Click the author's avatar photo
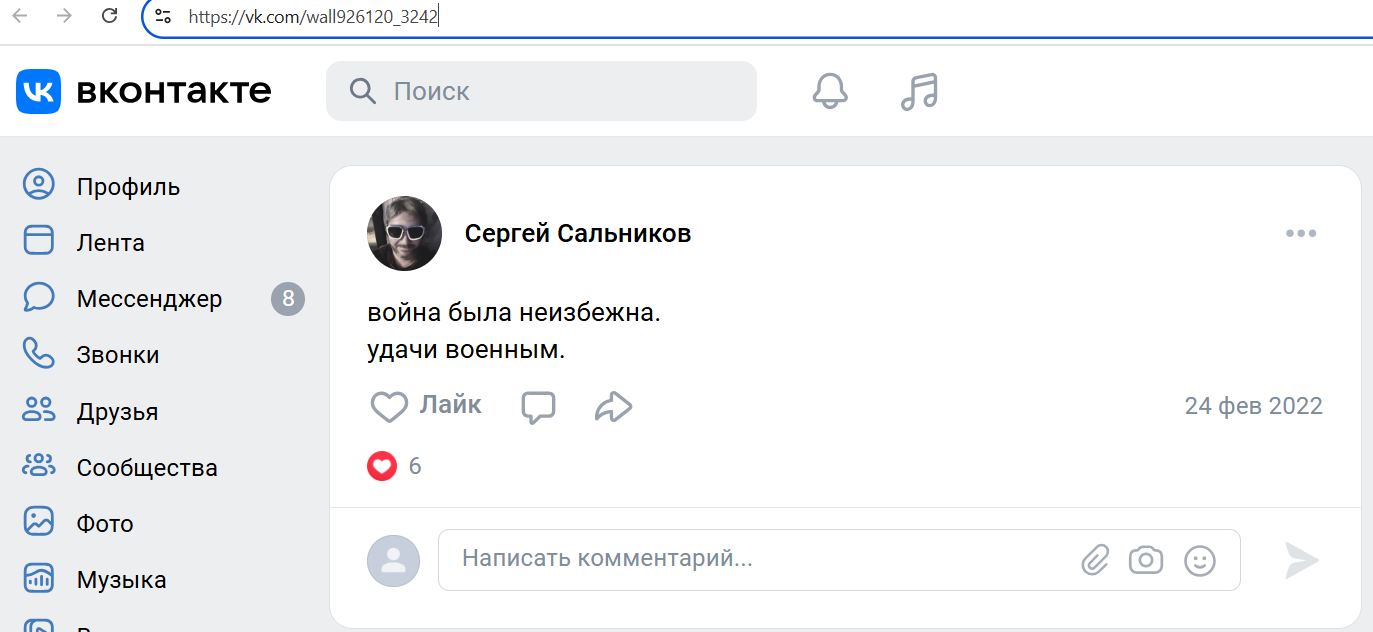The height and width of the screenshot is (632, 1373). point(404,234)
